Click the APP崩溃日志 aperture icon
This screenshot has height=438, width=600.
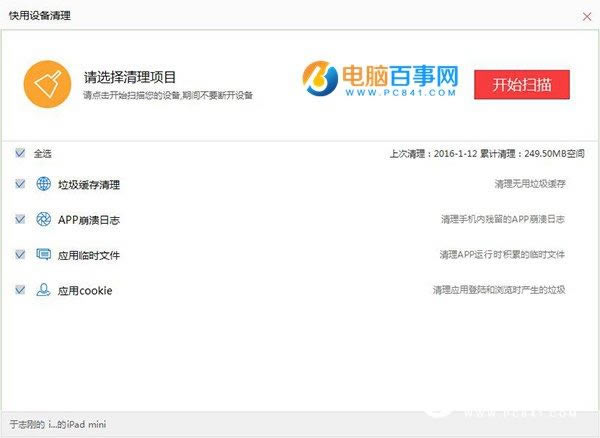click(x=44, y=219)
